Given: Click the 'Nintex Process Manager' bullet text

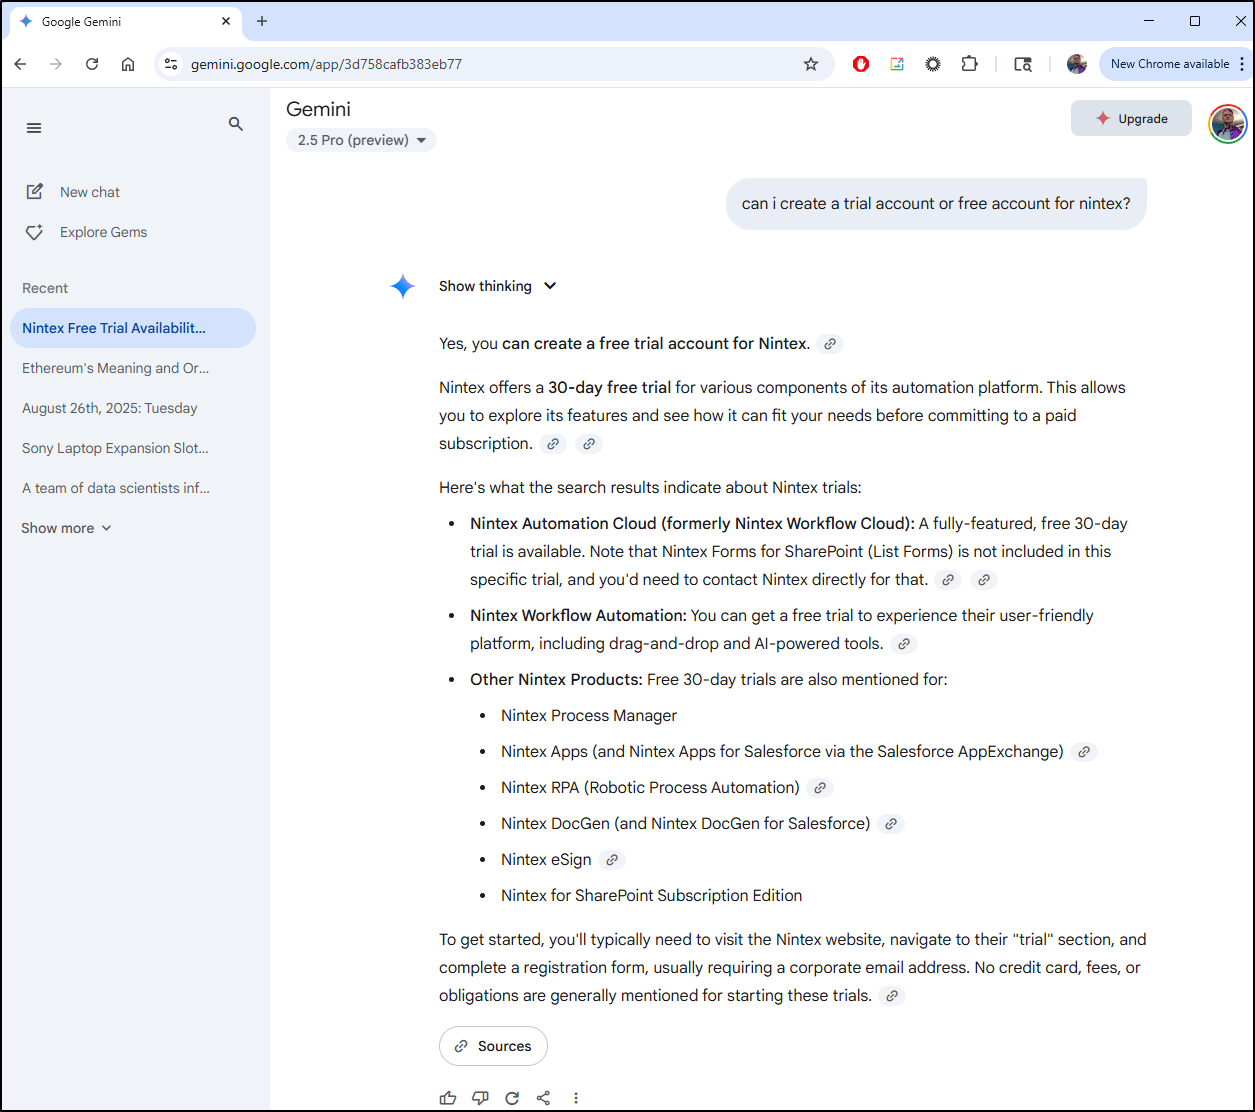Looking at the screenshot, I should coord(589,716).
